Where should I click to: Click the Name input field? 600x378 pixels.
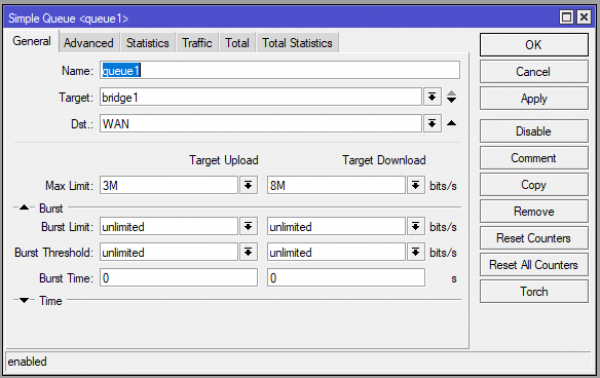[280, 70]
